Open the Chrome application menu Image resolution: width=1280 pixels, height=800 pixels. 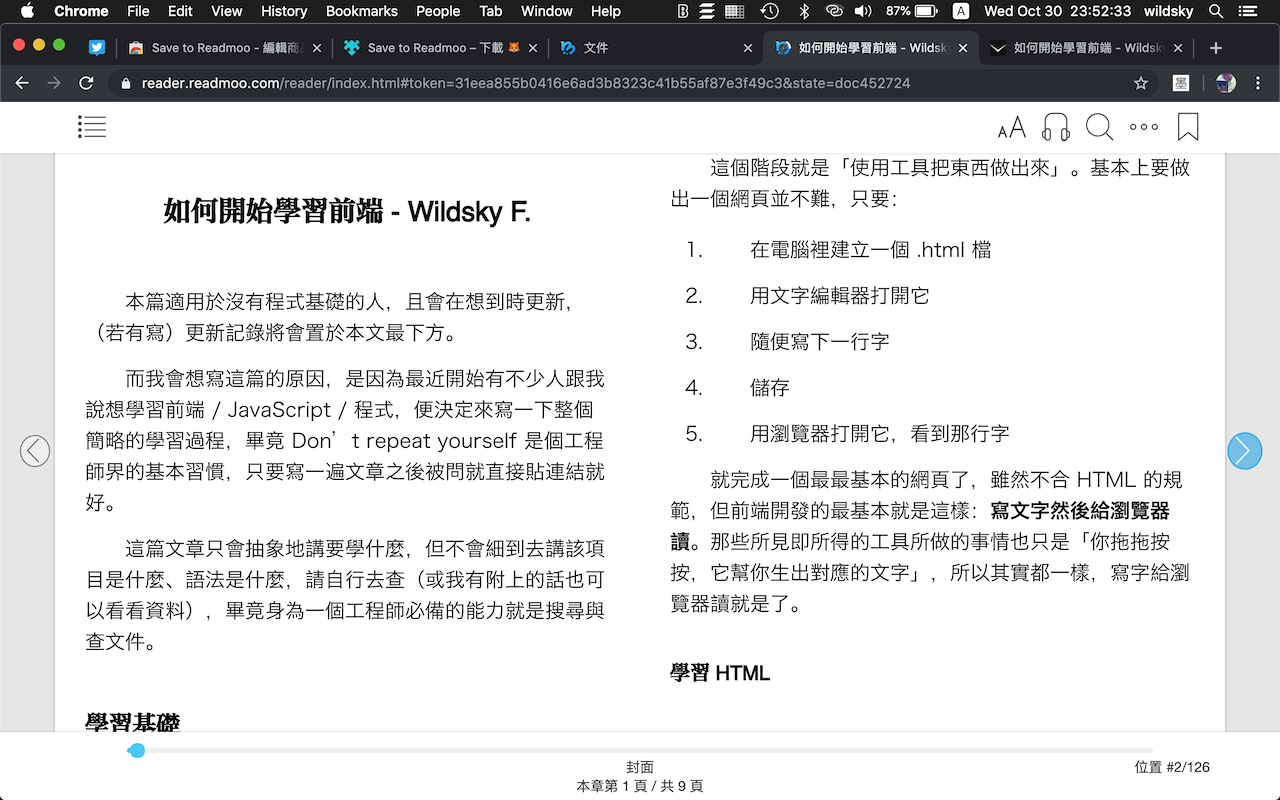pos(81,11)
